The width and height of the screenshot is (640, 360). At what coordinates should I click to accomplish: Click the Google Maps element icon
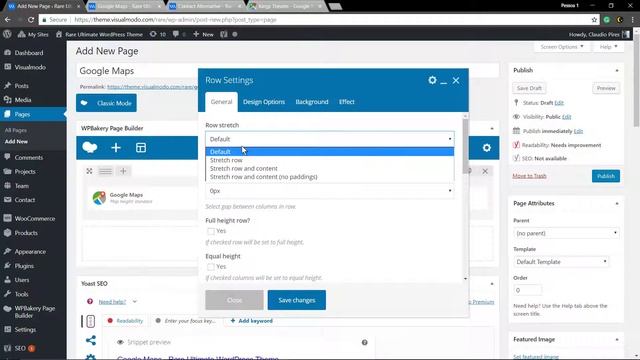pos(99,198)
